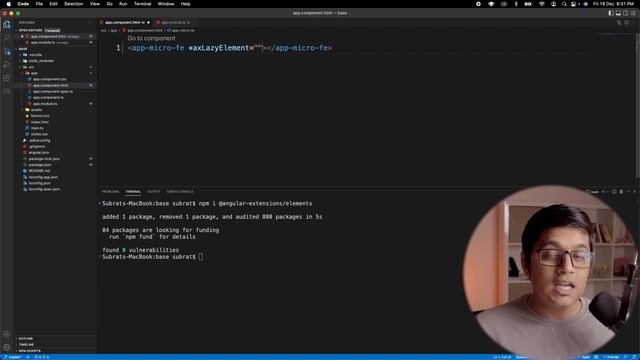Open package.json in file tree

(40, 165)
